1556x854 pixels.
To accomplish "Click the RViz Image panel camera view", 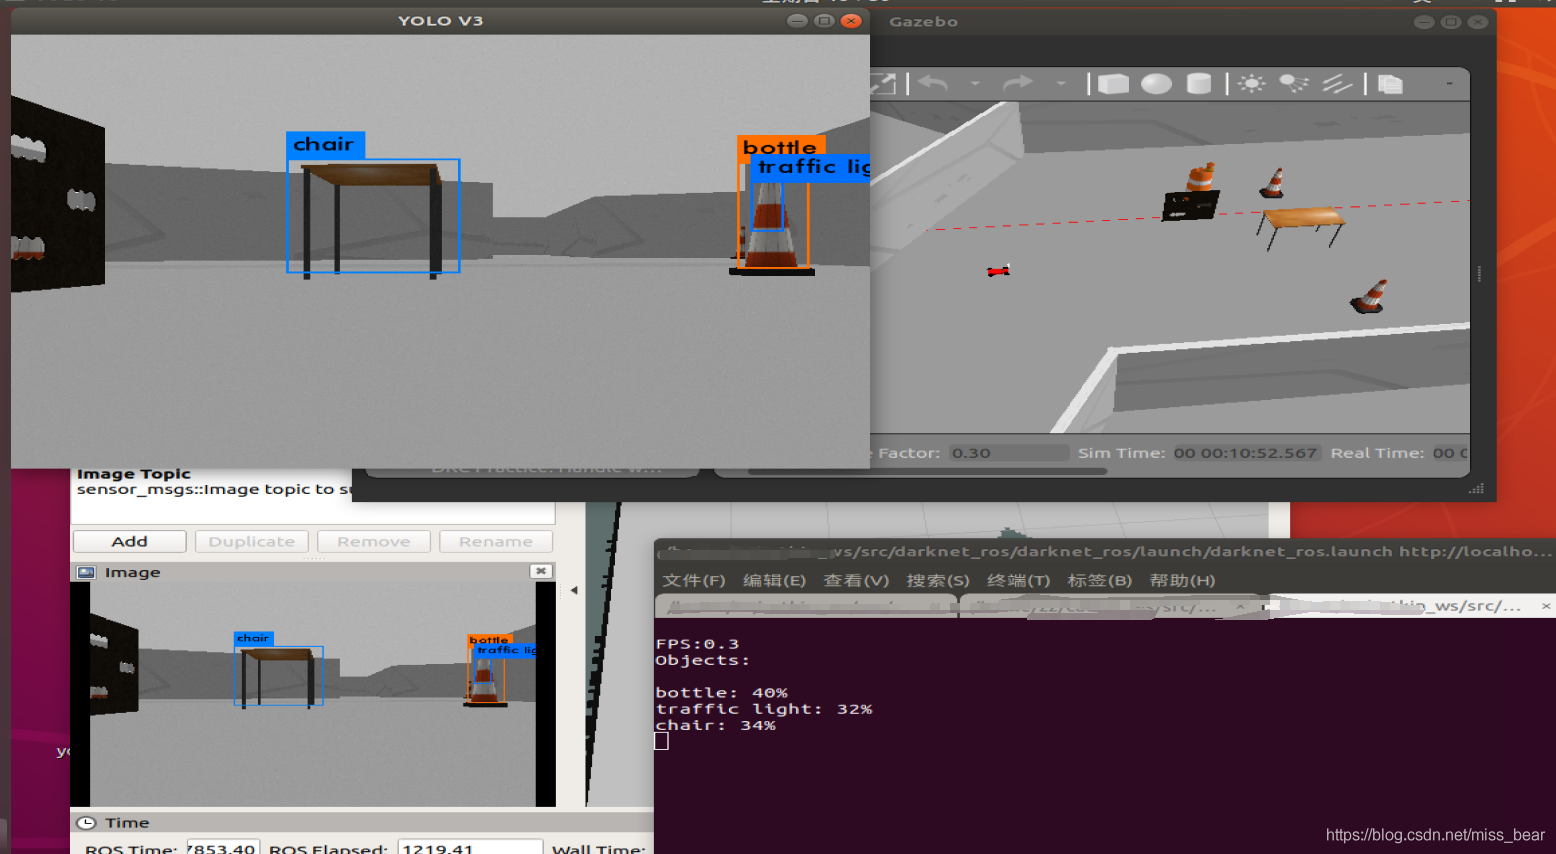I will coord(313,694).
